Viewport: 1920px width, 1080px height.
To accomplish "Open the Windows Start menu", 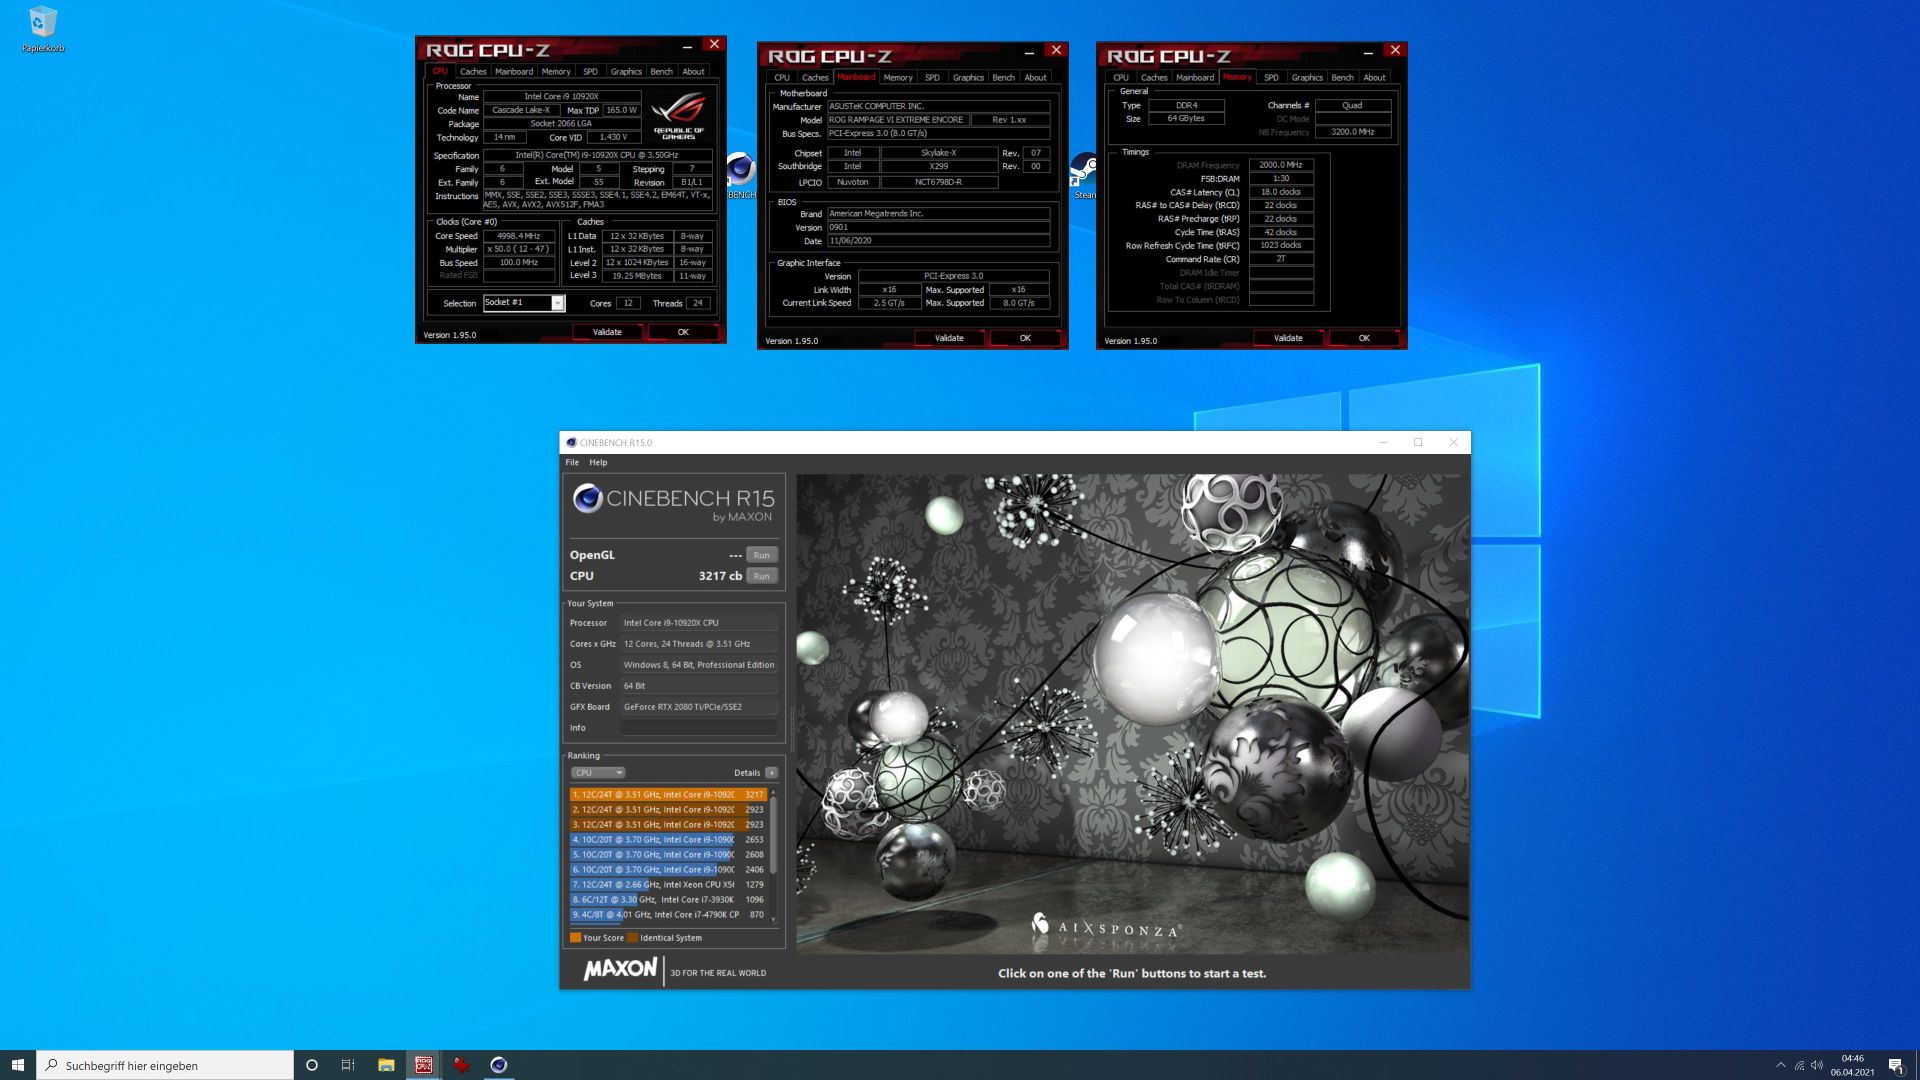I will (x=18, y=1065).
